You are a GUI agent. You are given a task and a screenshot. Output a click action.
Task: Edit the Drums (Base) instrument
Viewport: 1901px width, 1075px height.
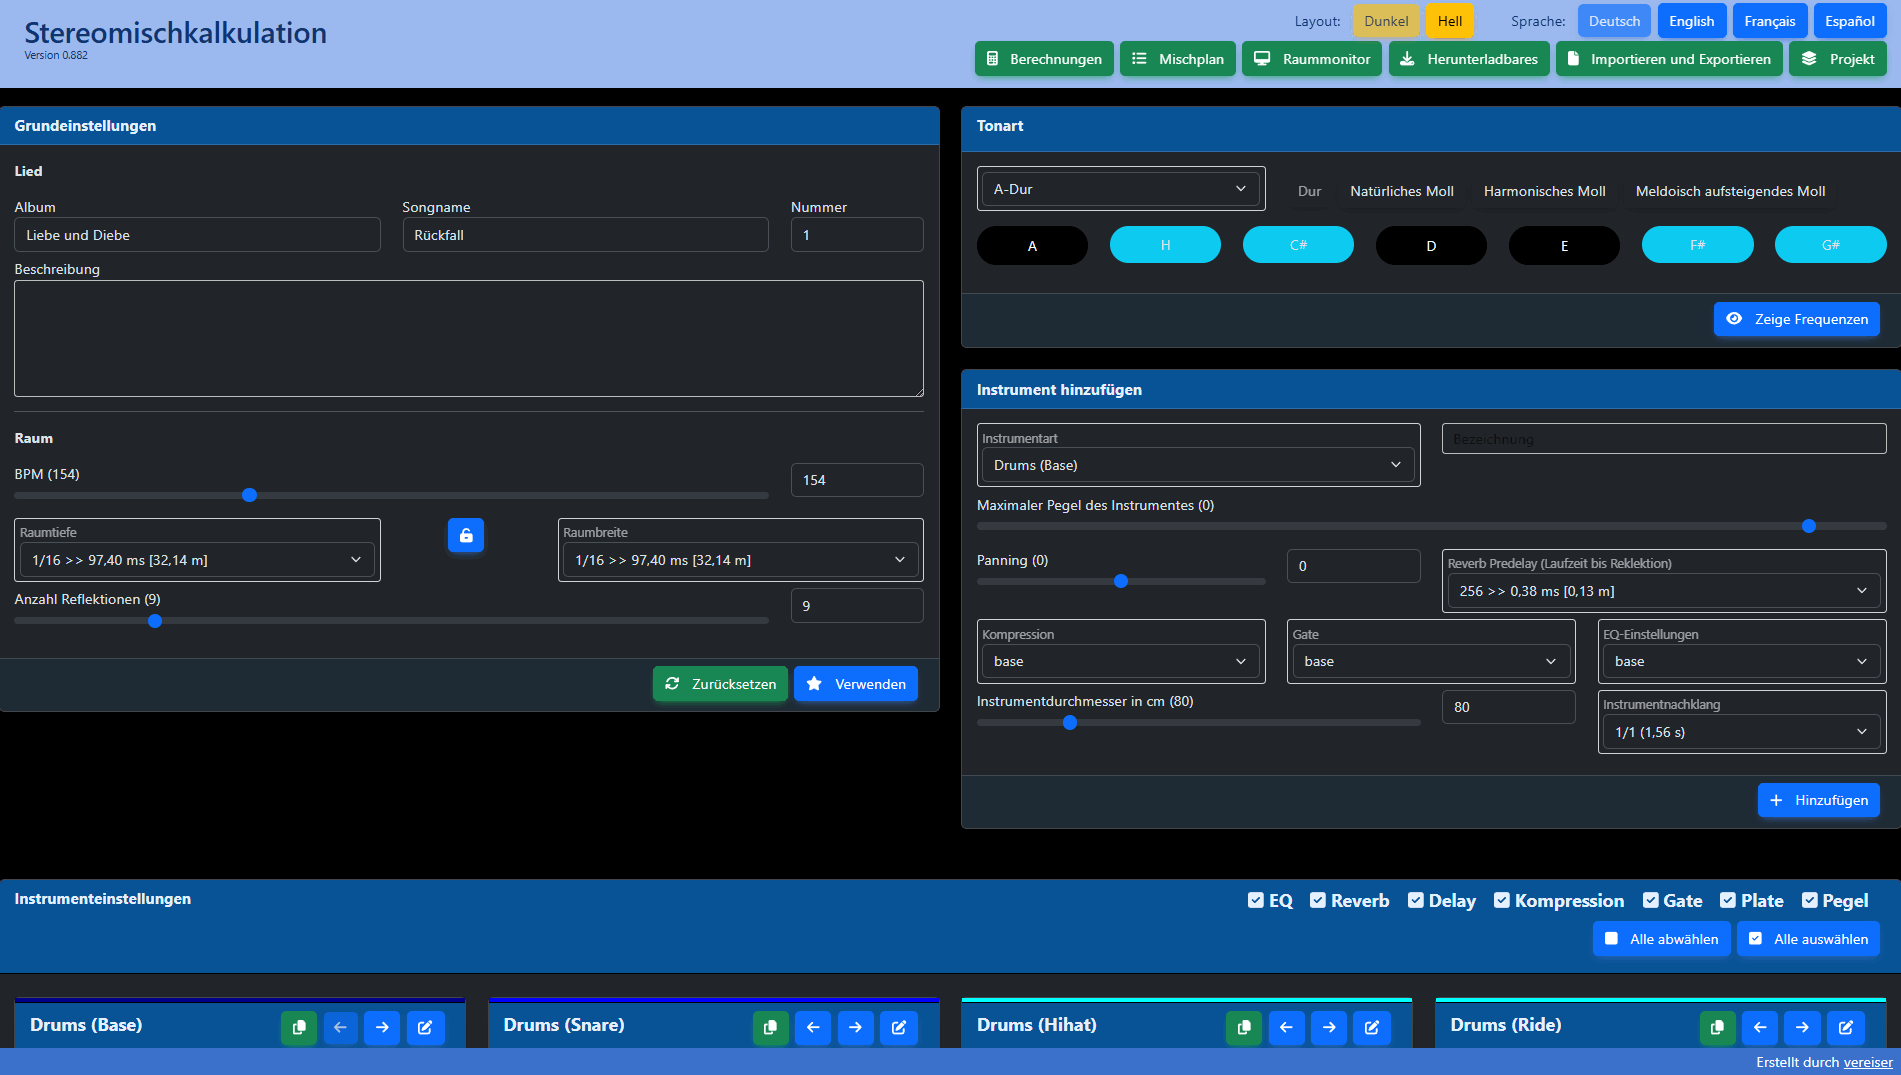point(425,1027)
